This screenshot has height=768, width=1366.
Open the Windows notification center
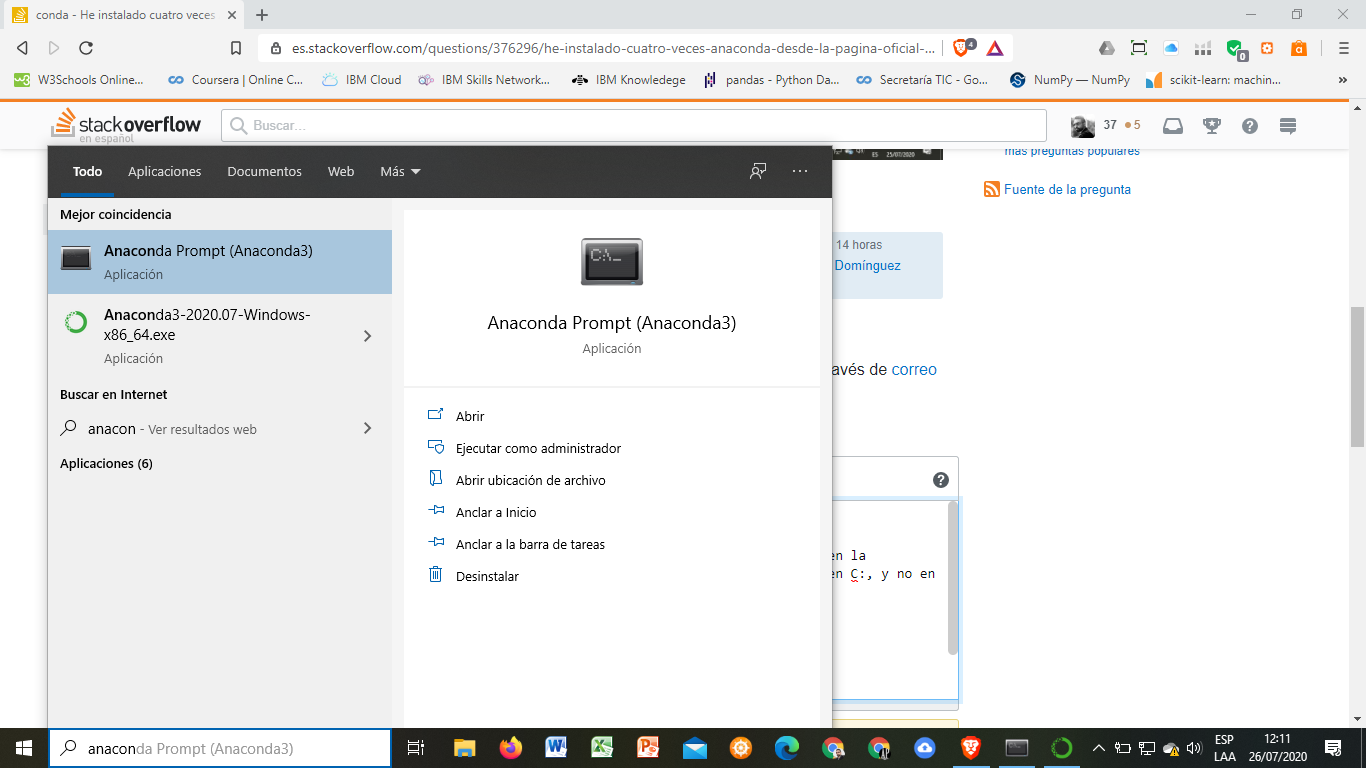coord(1332,748)
